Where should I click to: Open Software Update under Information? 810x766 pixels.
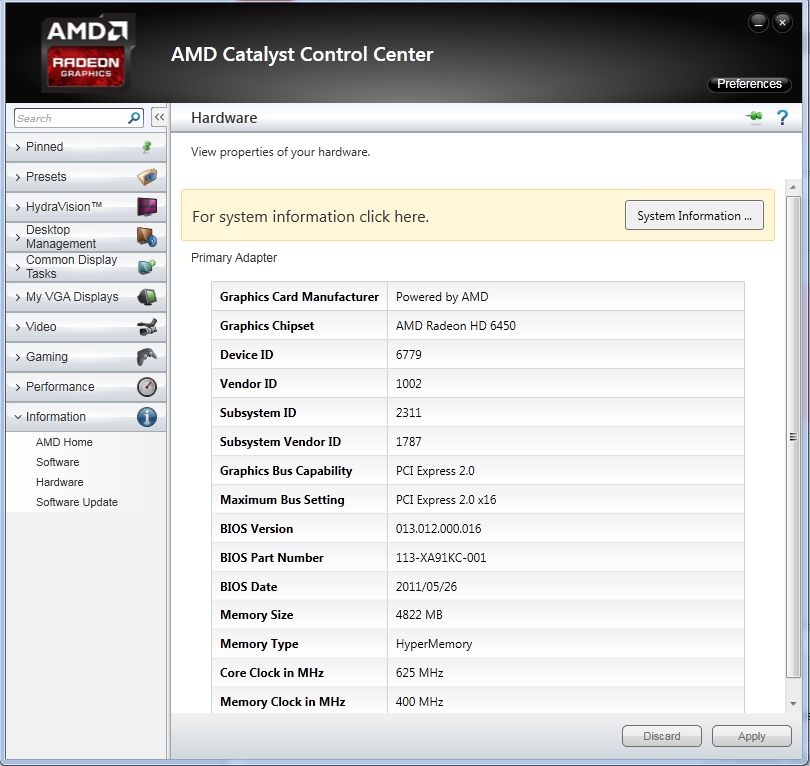(76, 502)
